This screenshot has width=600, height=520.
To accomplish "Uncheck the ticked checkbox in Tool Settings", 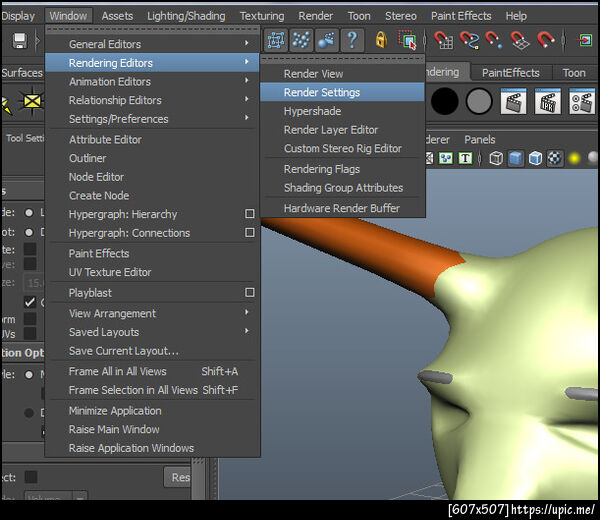I will pos(30,302).
